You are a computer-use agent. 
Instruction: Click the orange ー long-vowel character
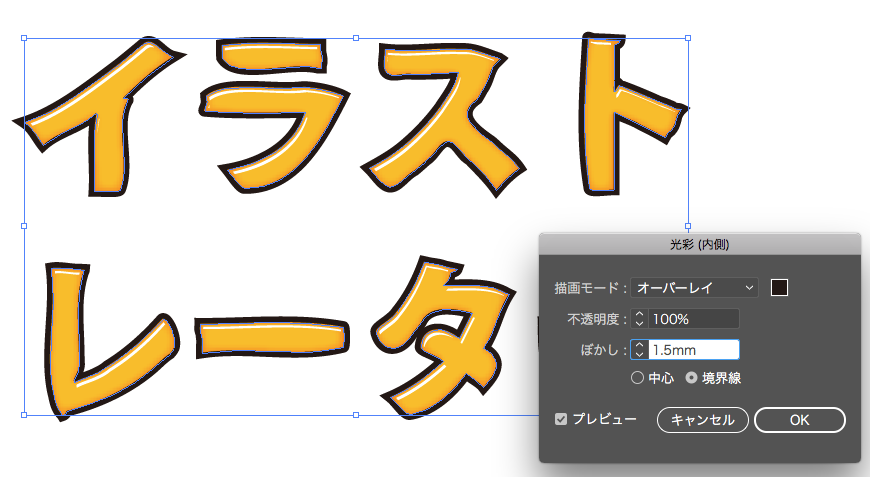coord(272,338)
